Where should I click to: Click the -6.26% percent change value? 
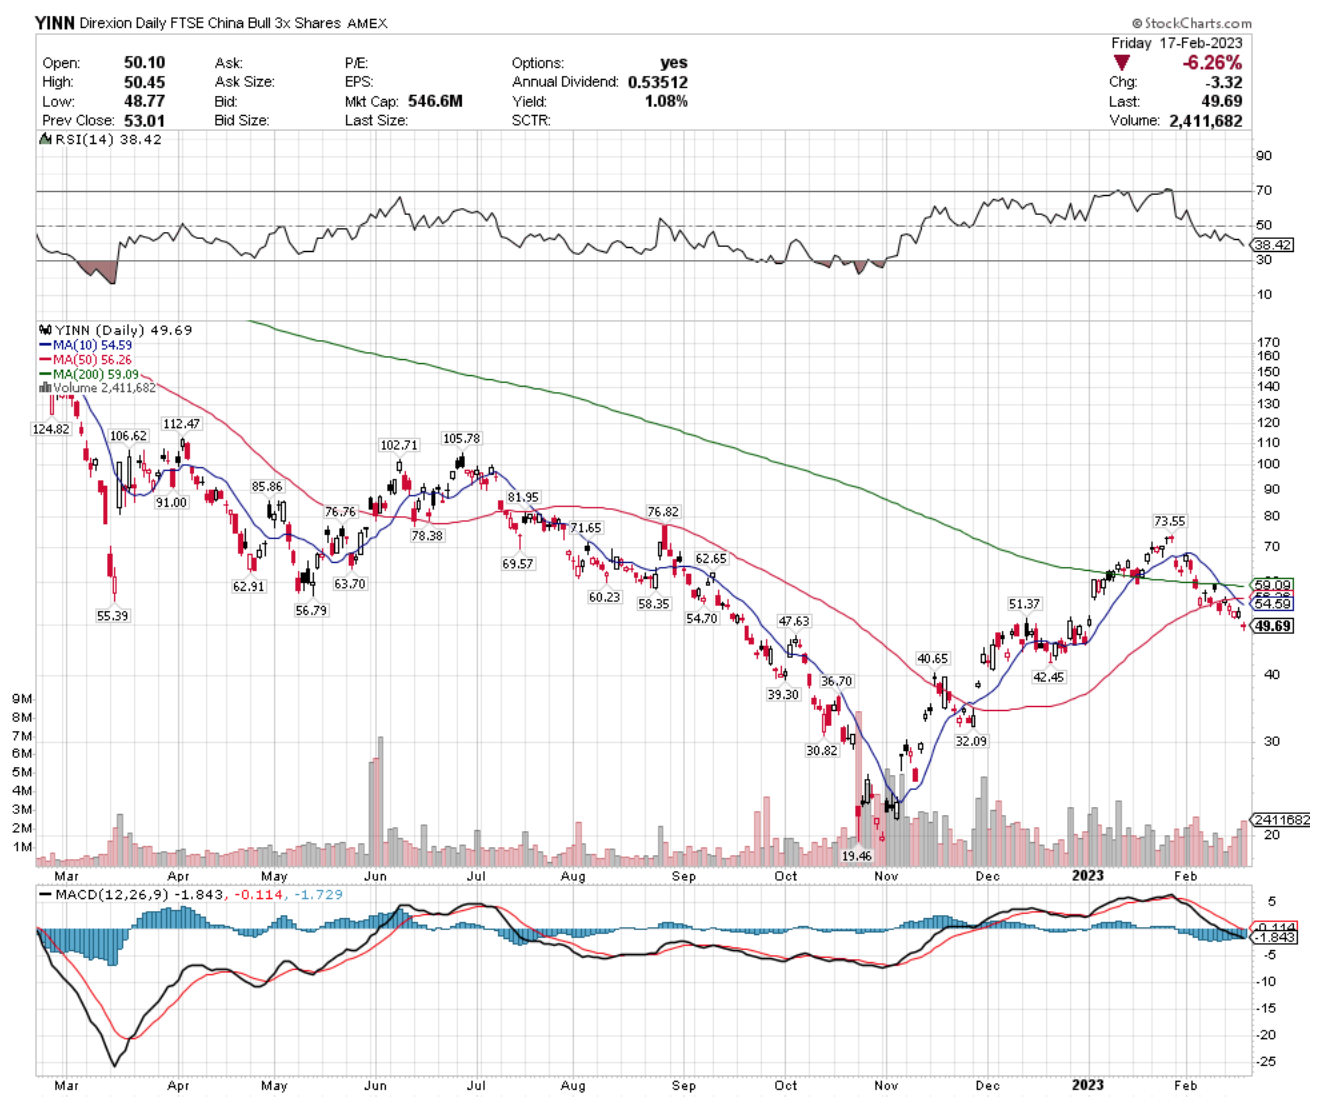tap(1212, 63)
